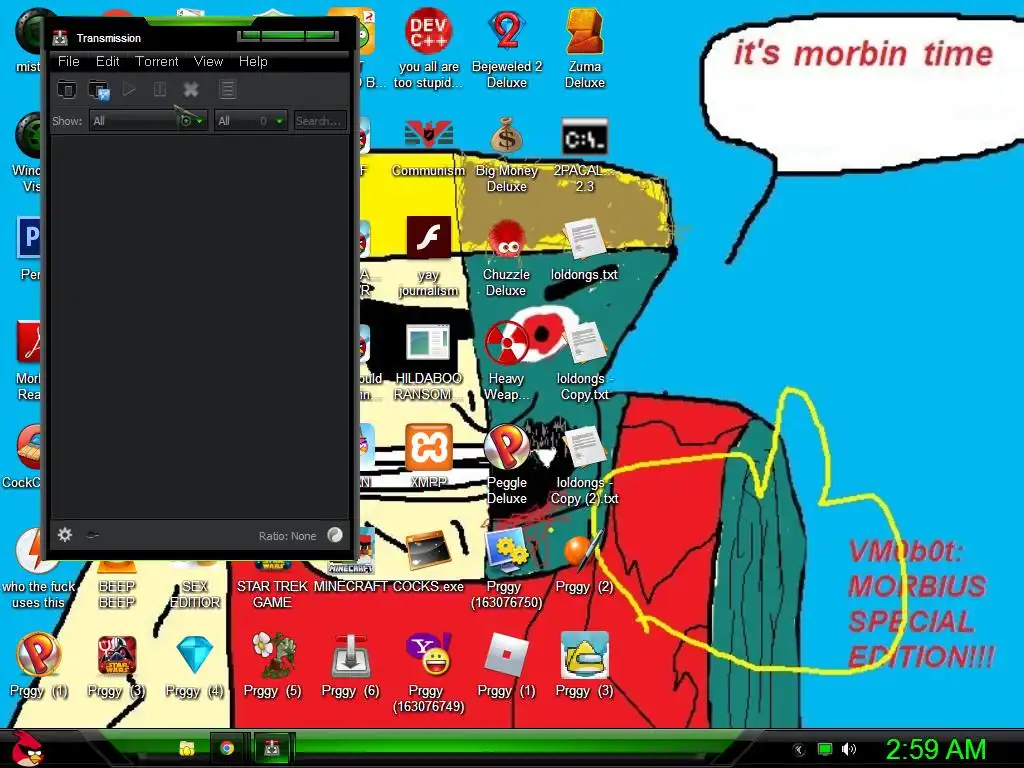This screenshot has width=1024, height=768.
Task: Start torrent with the play icon
Action: pyautogui.click(x=129, y=89)
